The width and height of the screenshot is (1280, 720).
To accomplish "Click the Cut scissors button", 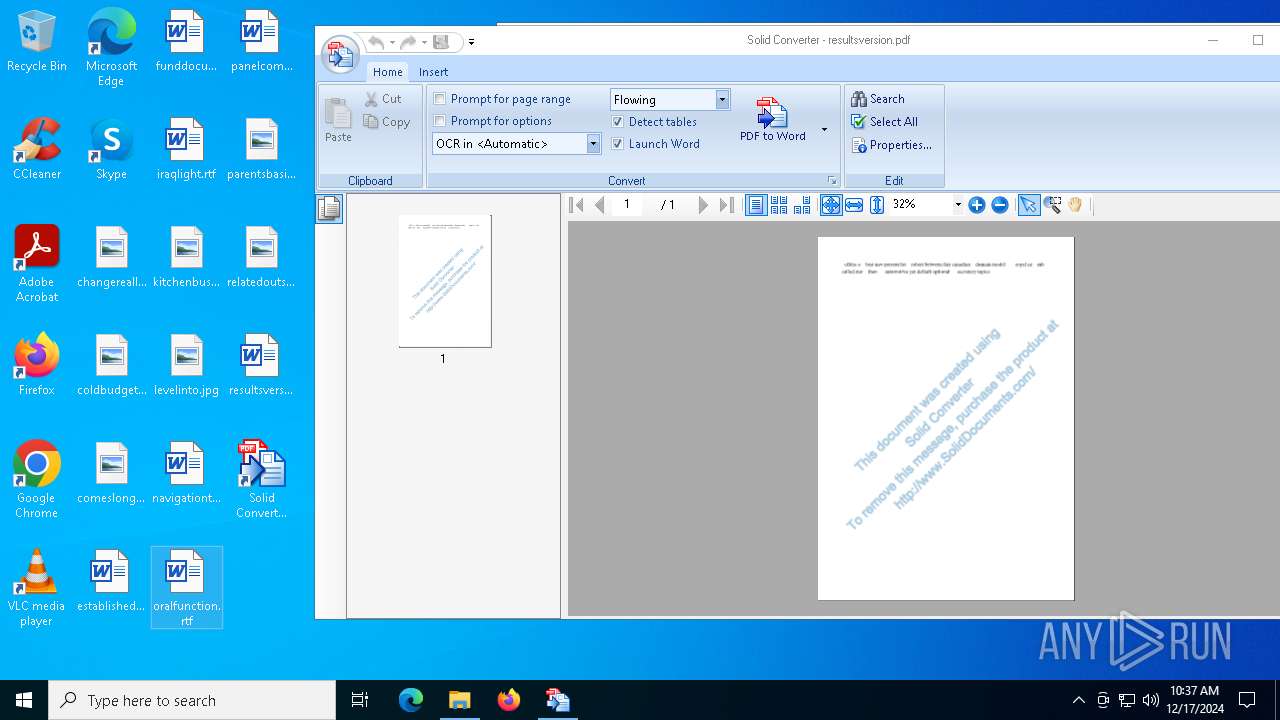I will (x=383, y=99).
